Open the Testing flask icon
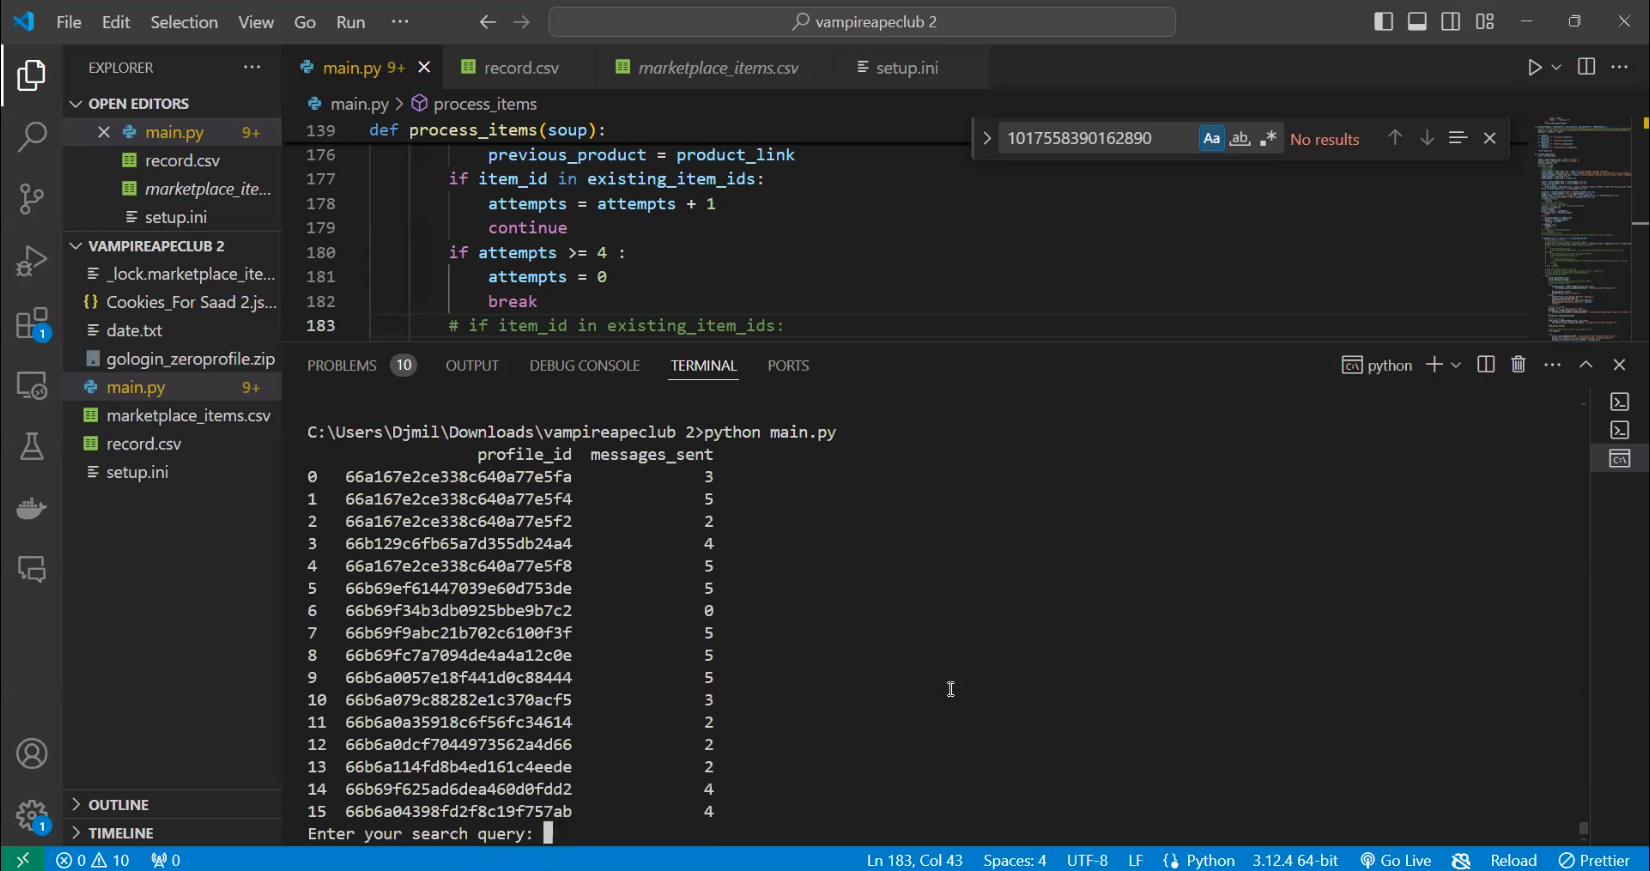 [32, 446]
